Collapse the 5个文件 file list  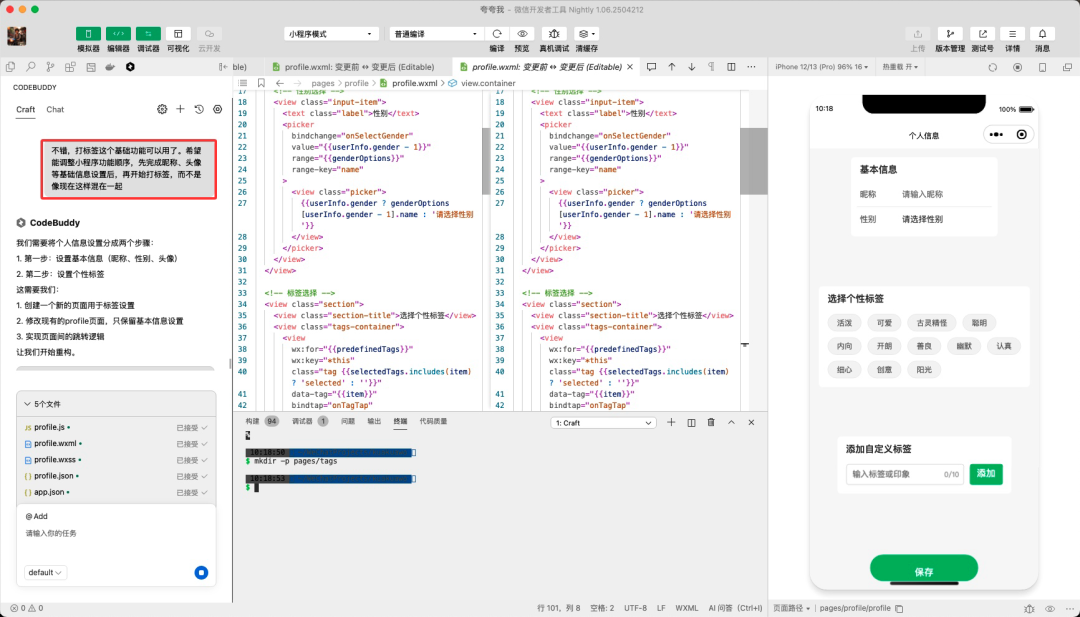click(x=27, y=404)
